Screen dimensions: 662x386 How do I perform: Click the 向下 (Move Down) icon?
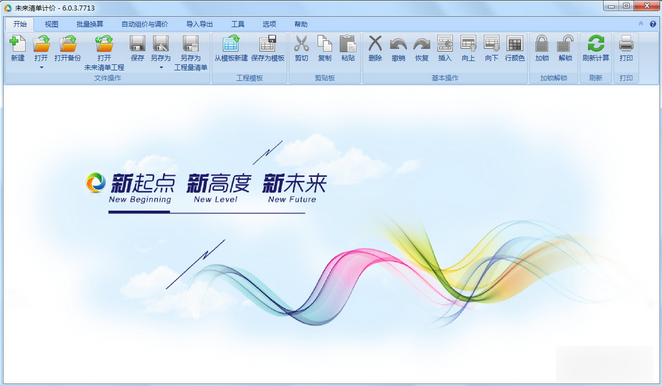[491, 43]
